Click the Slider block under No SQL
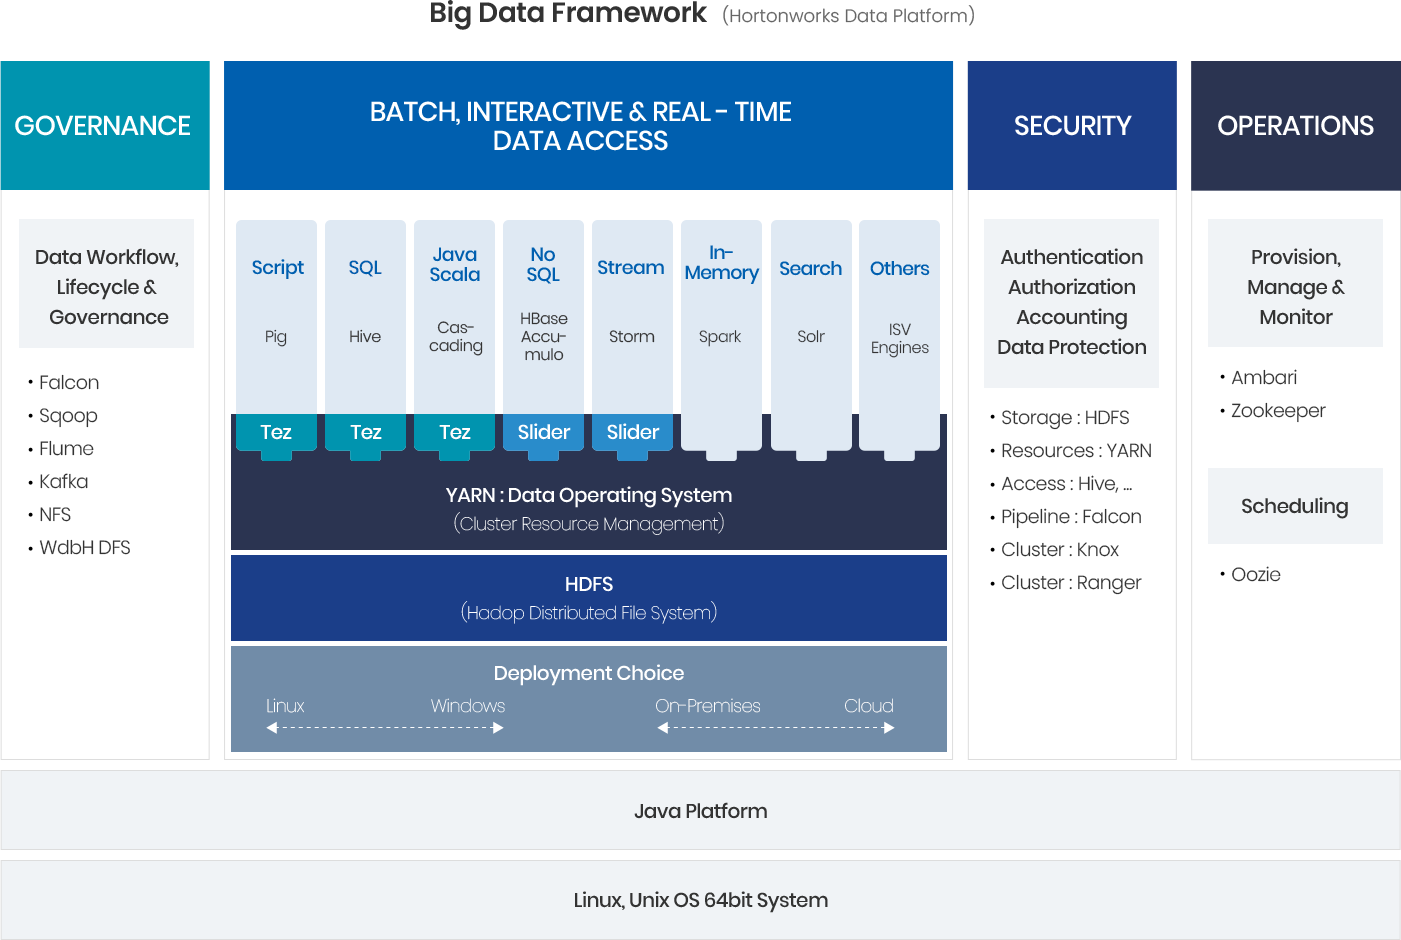1401x940 pixels. coord(543,433)
